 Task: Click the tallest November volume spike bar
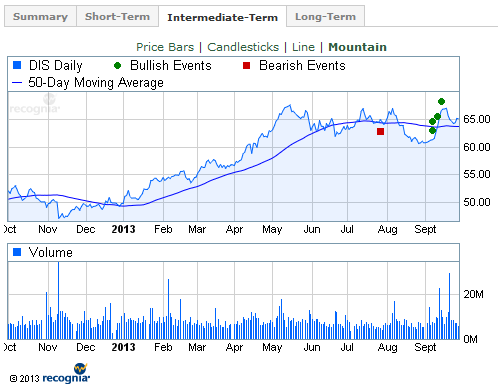point(58,301)
